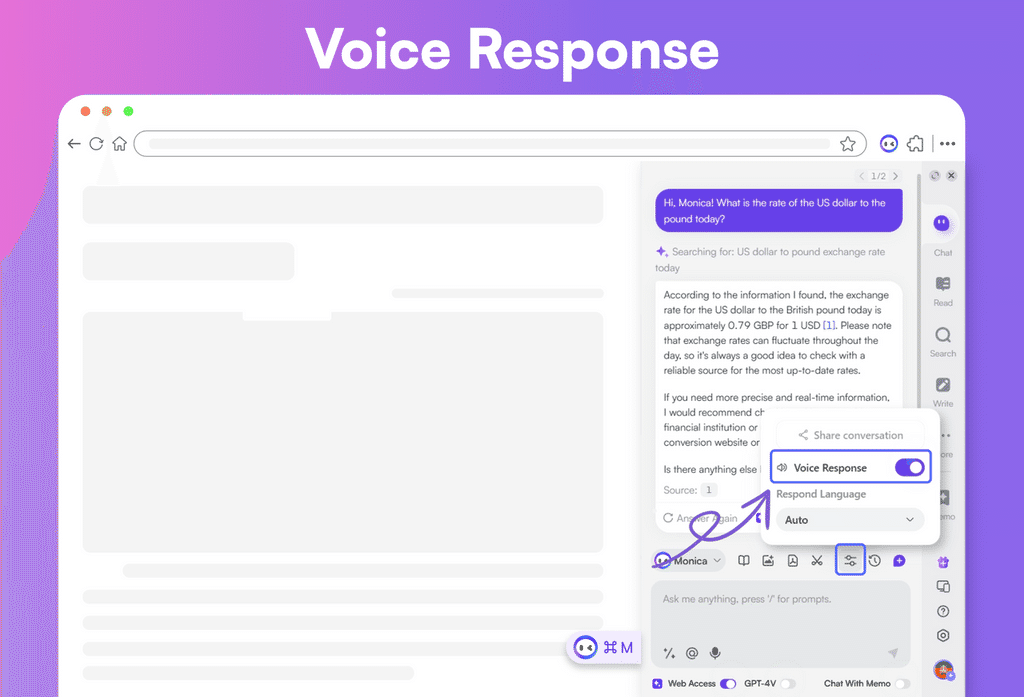
Task: Enable the GPT-4V toggle
Action: [x=788, y=684]
